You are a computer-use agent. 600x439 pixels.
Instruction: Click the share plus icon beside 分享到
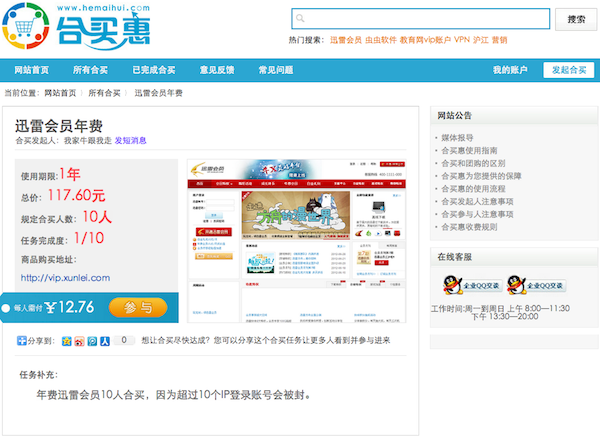tap(22, 340)
